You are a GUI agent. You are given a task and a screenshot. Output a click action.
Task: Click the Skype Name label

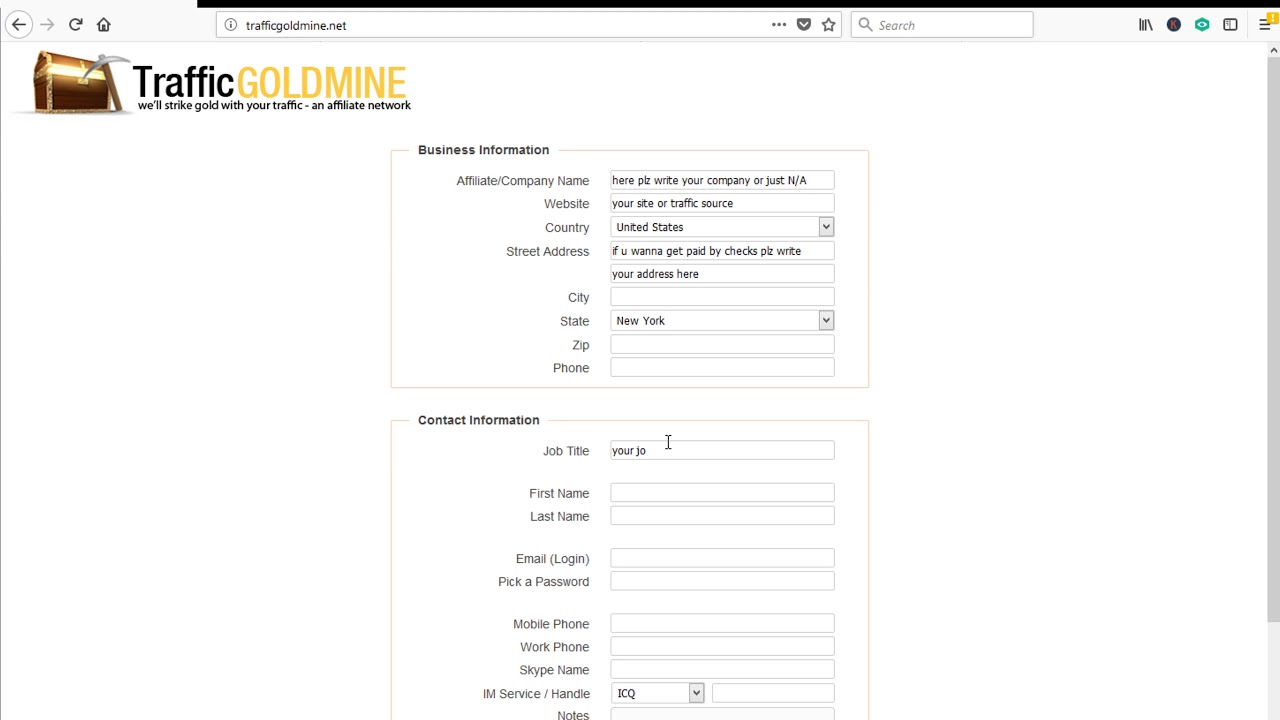554,670
